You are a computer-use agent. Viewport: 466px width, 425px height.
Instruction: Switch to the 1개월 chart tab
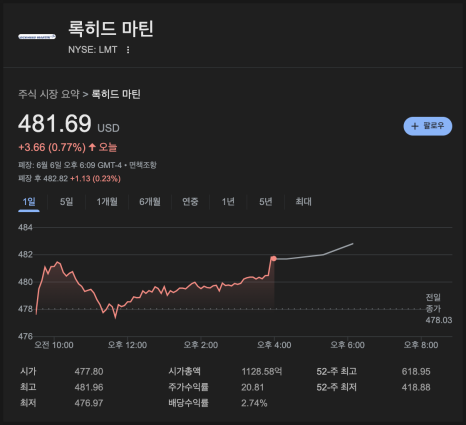107,202
